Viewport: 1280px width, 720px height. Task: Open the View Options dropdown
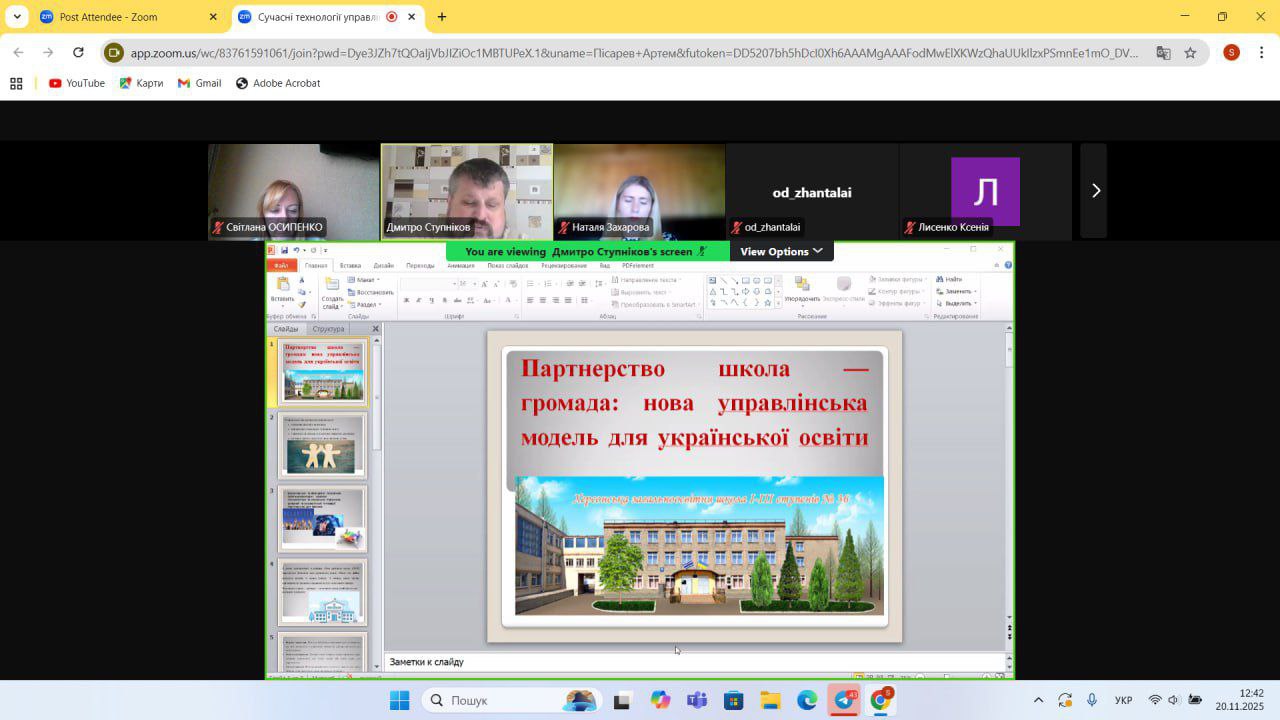pyautogui.click(x=781, y=251)
